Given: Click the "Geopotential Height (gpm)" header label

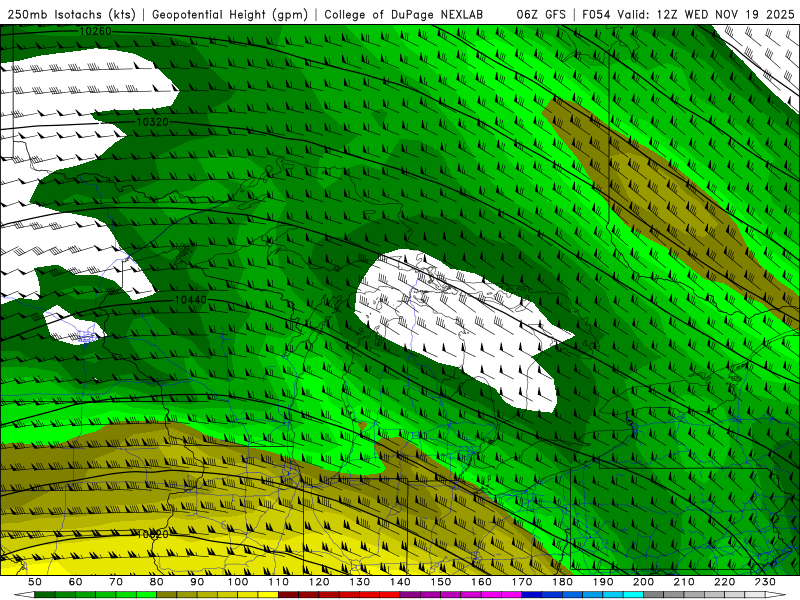Looking at the screenshot, I should (230, 15).
